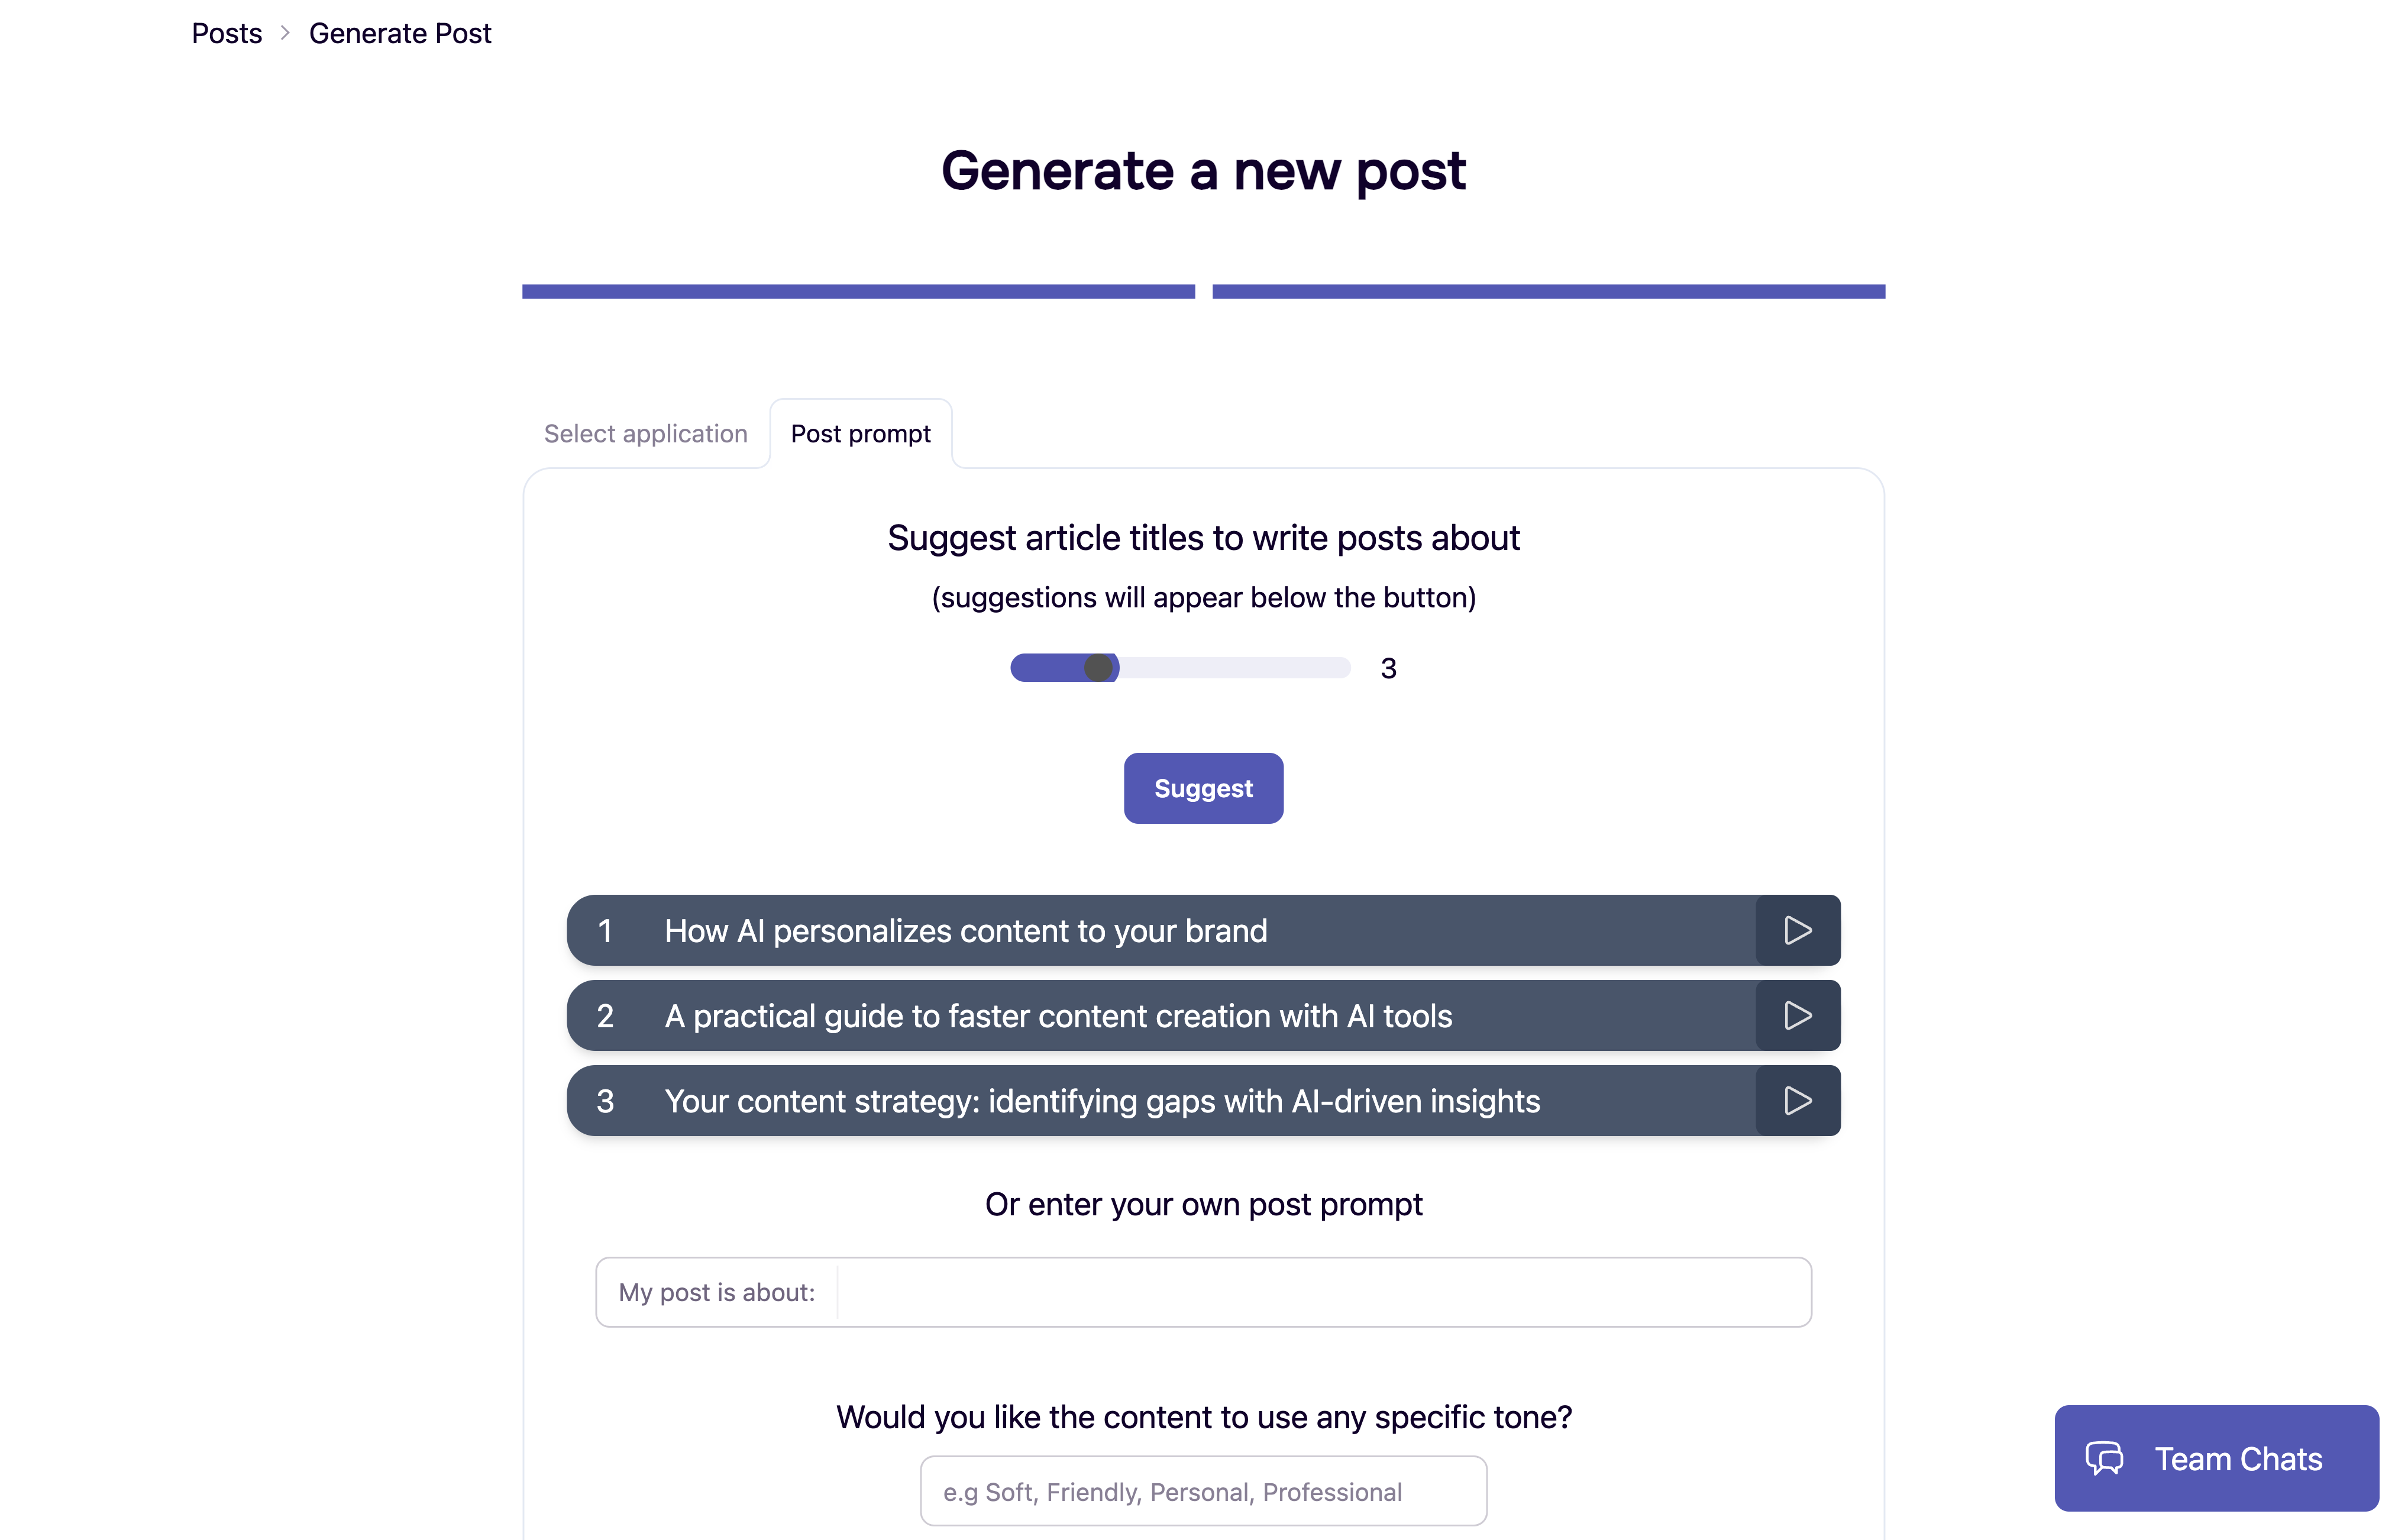Image resolution: width=2408 pixels, height=1540 pixels.
Task: Click the breadcrumb chevron after Posts
Action: coord(285,33)
